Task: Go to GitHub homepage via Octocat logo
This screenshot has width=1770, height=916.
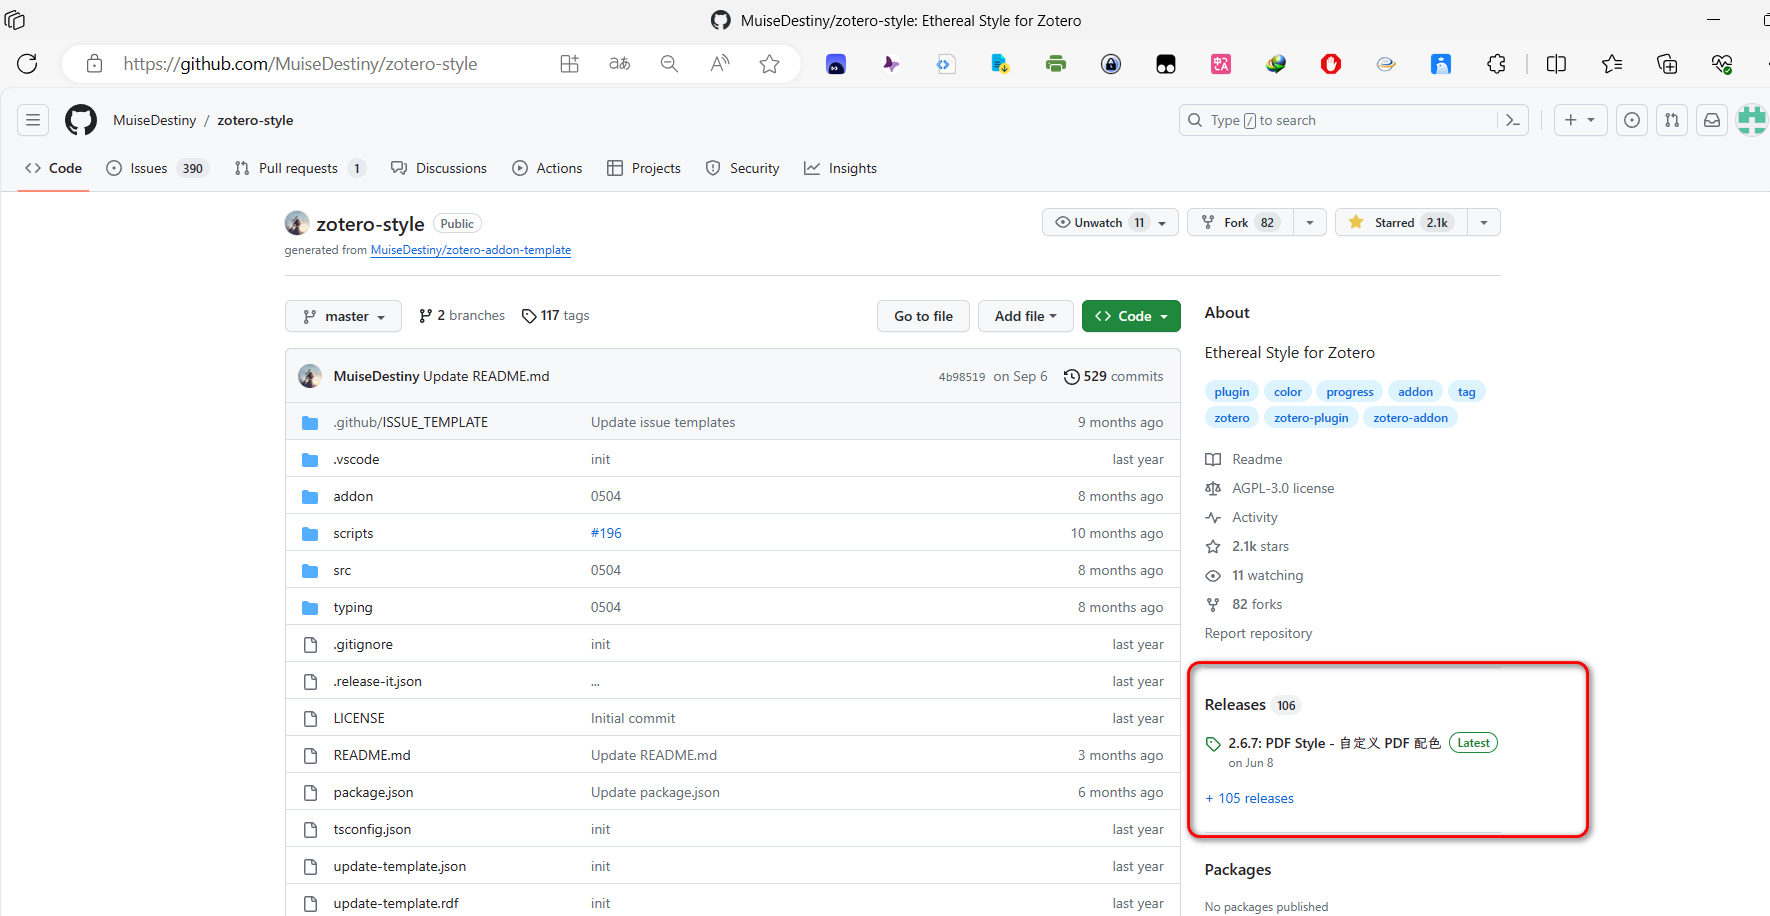Action: tap(81, 120)
